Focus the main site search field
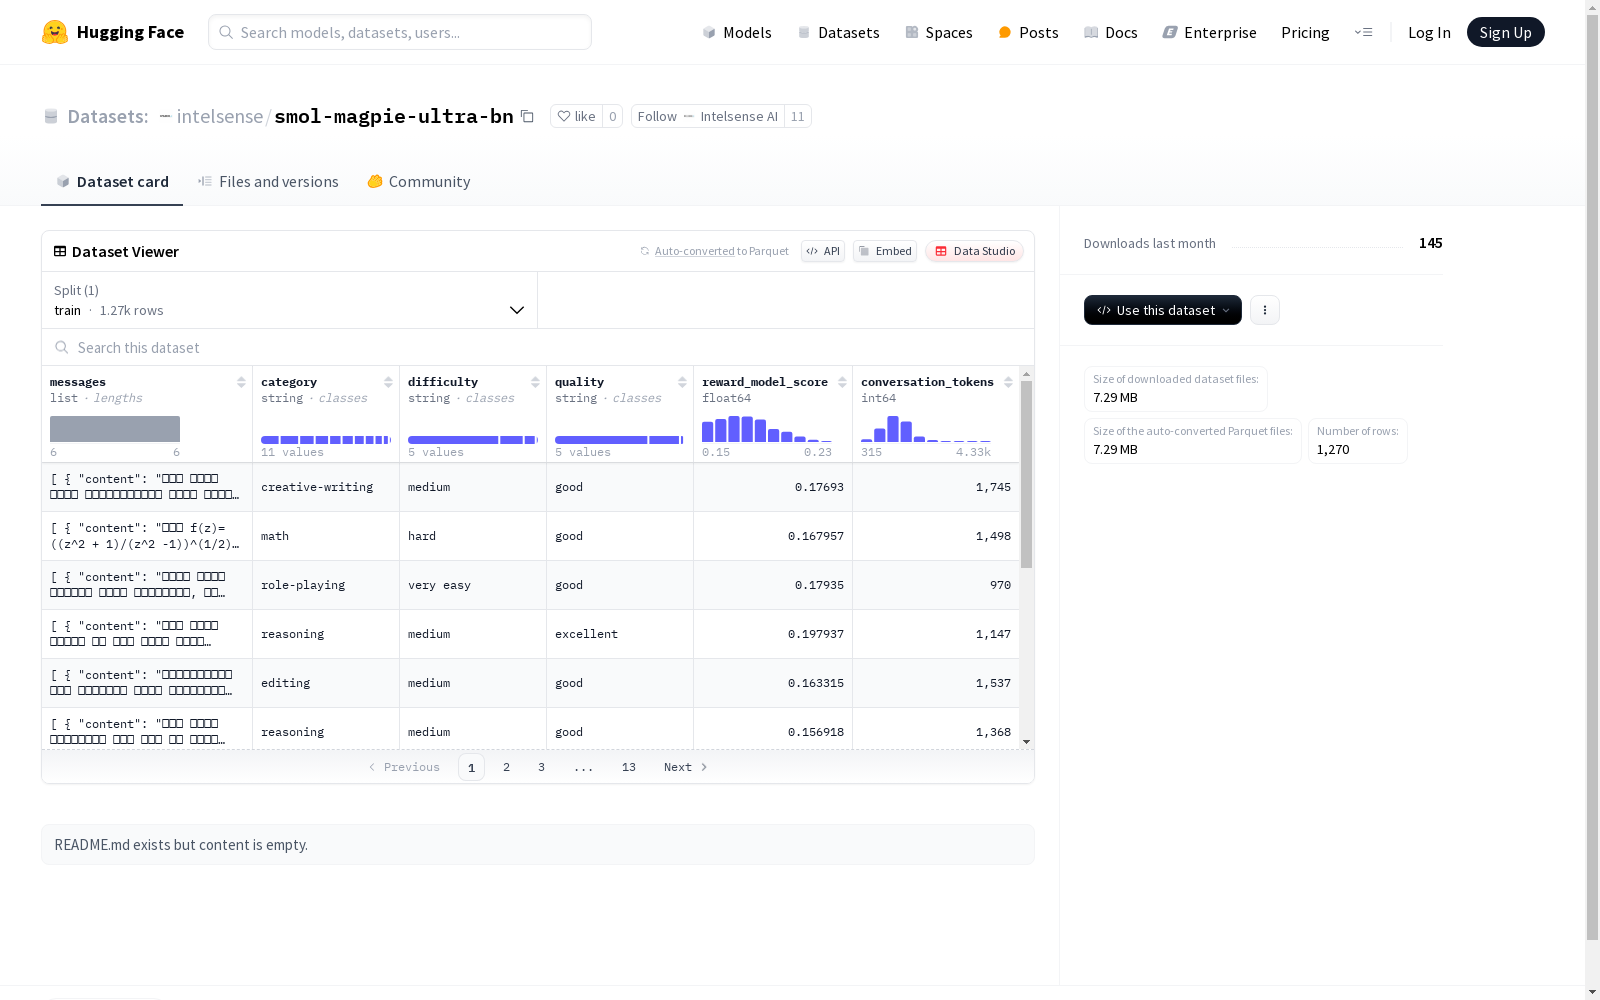 click(x=400, y=32)
